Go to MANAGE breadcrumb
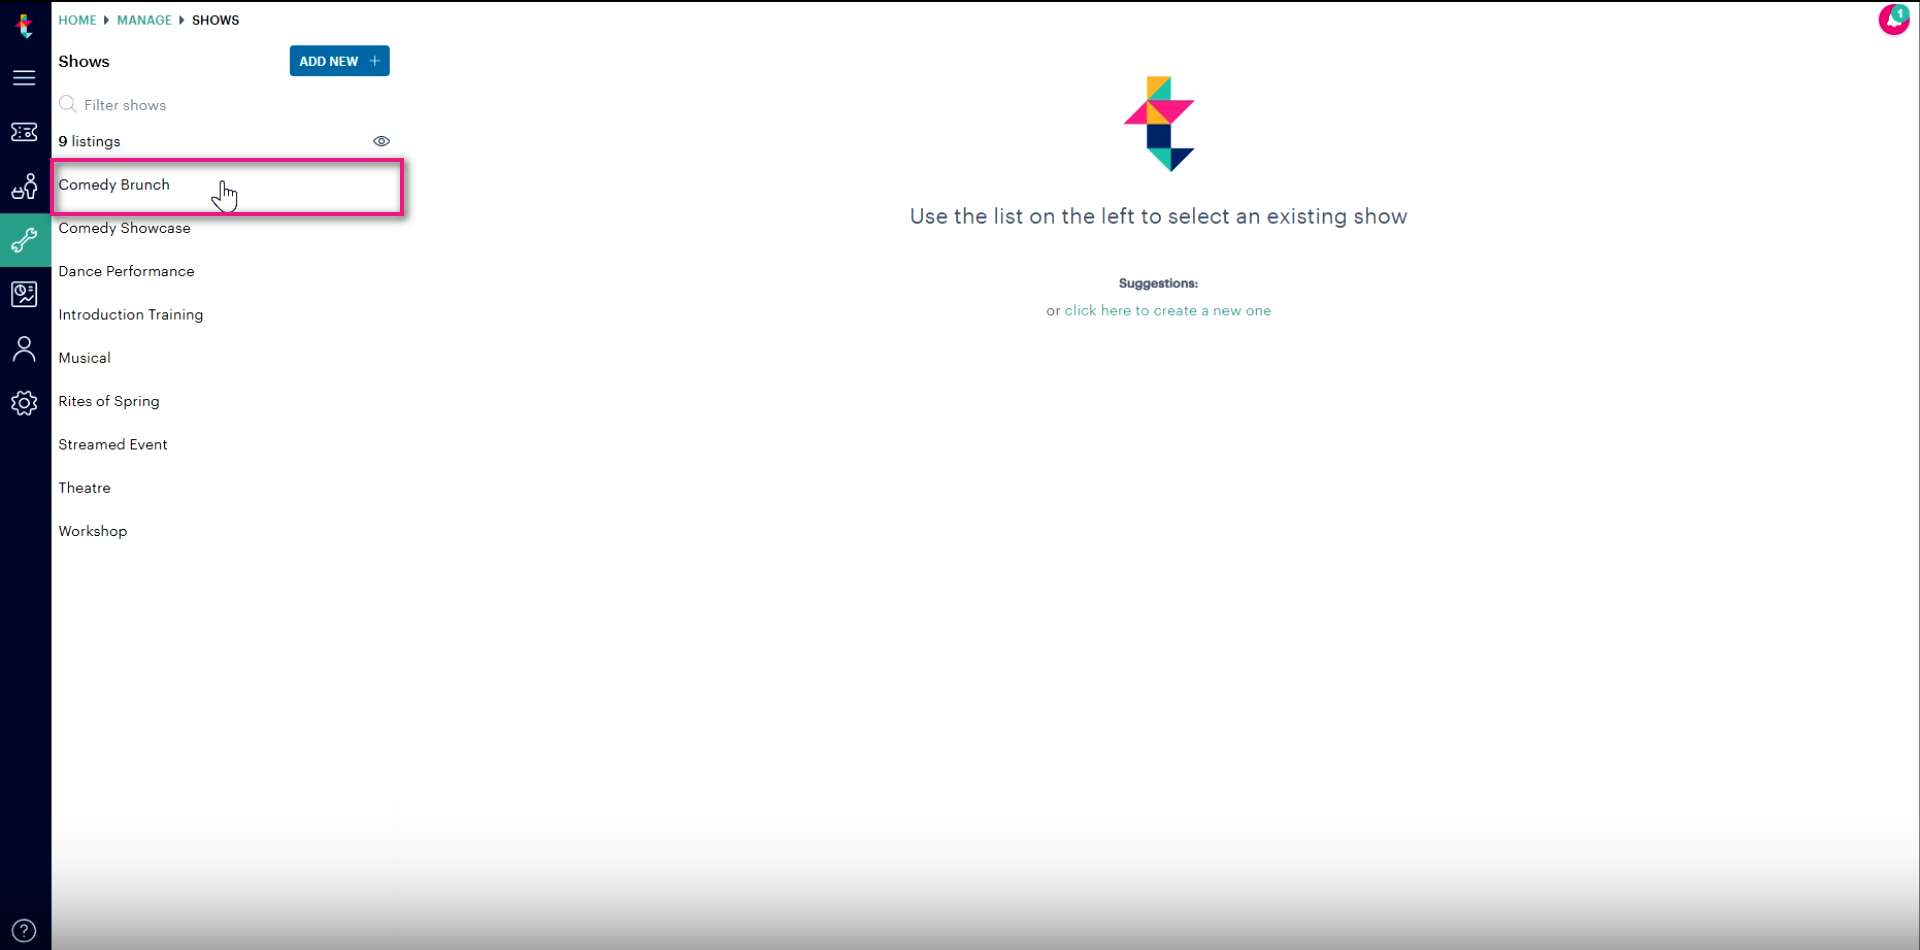This screenshot has width=1920, height=950. click(144, 20)
